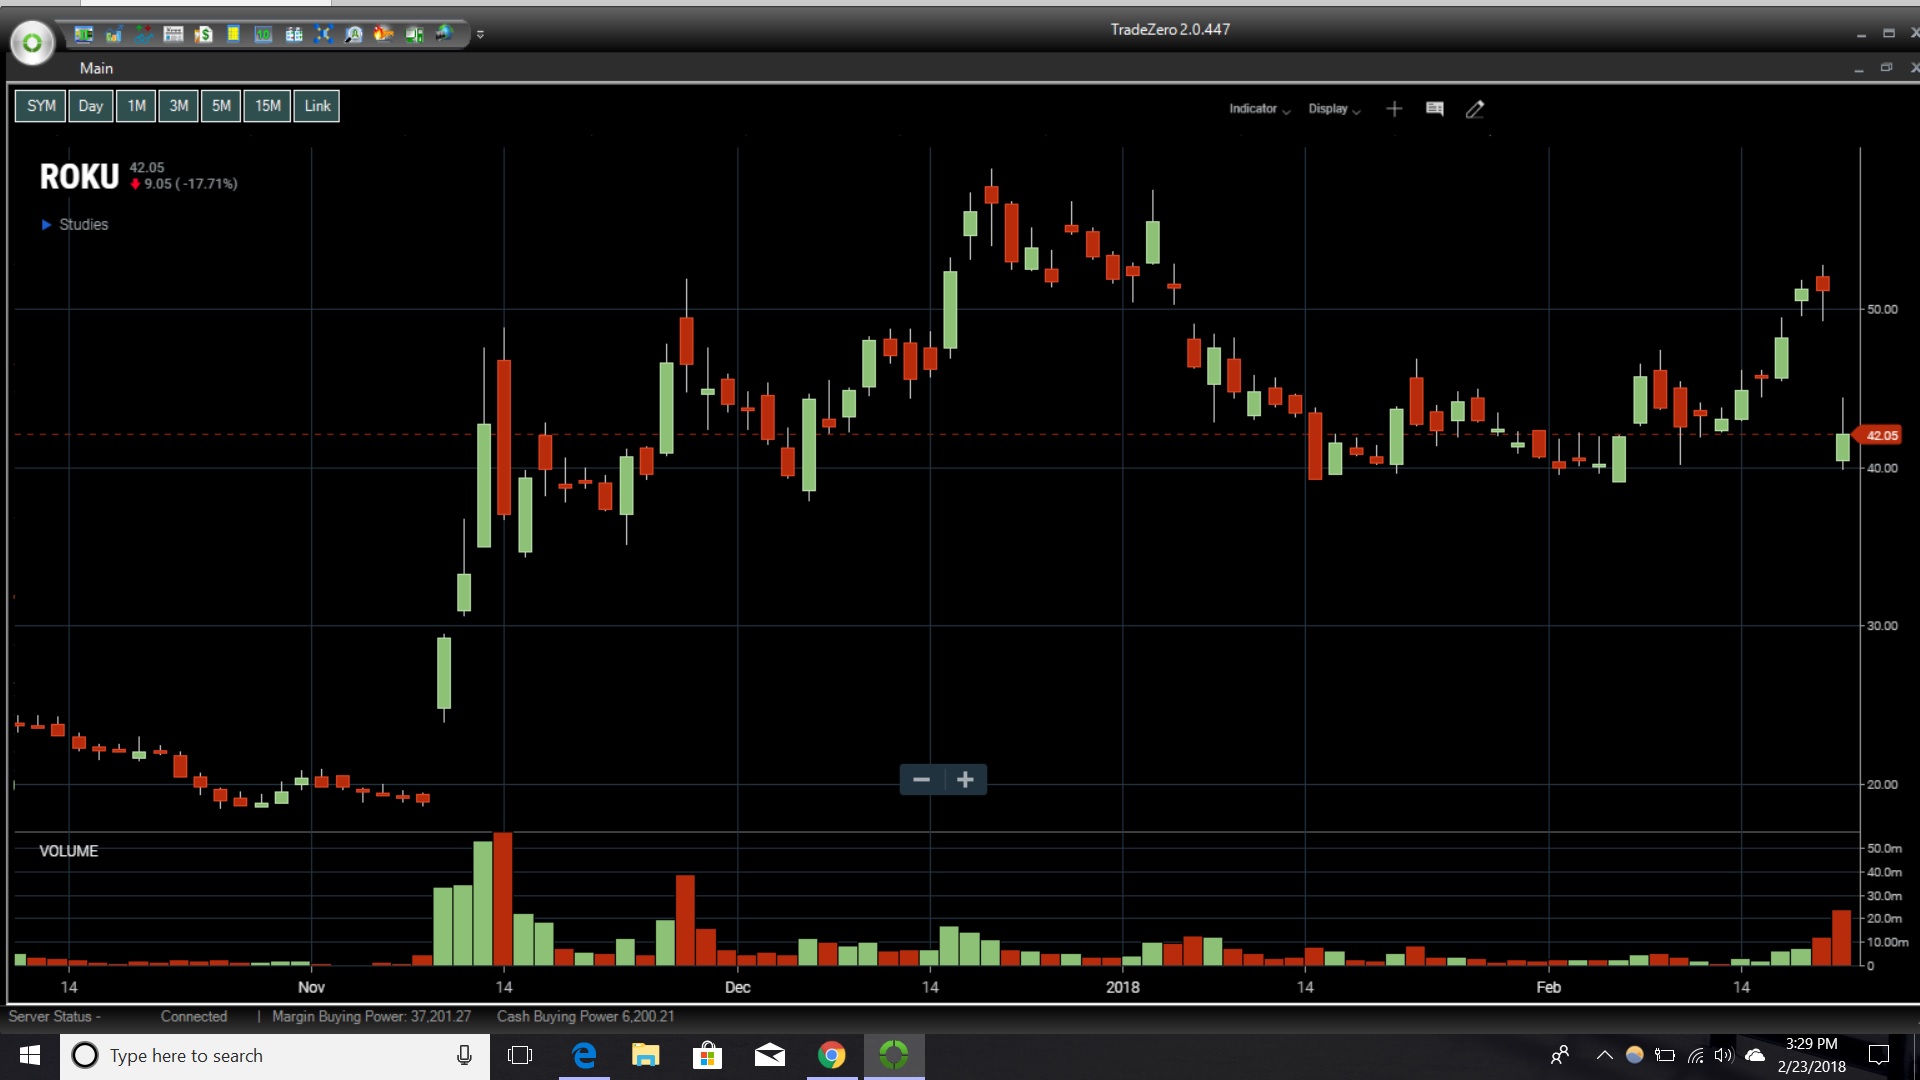Viewport: 1920px width, 1080px height.
Task: Click the green and red arrows trend icon
Action: click(144, 34)
